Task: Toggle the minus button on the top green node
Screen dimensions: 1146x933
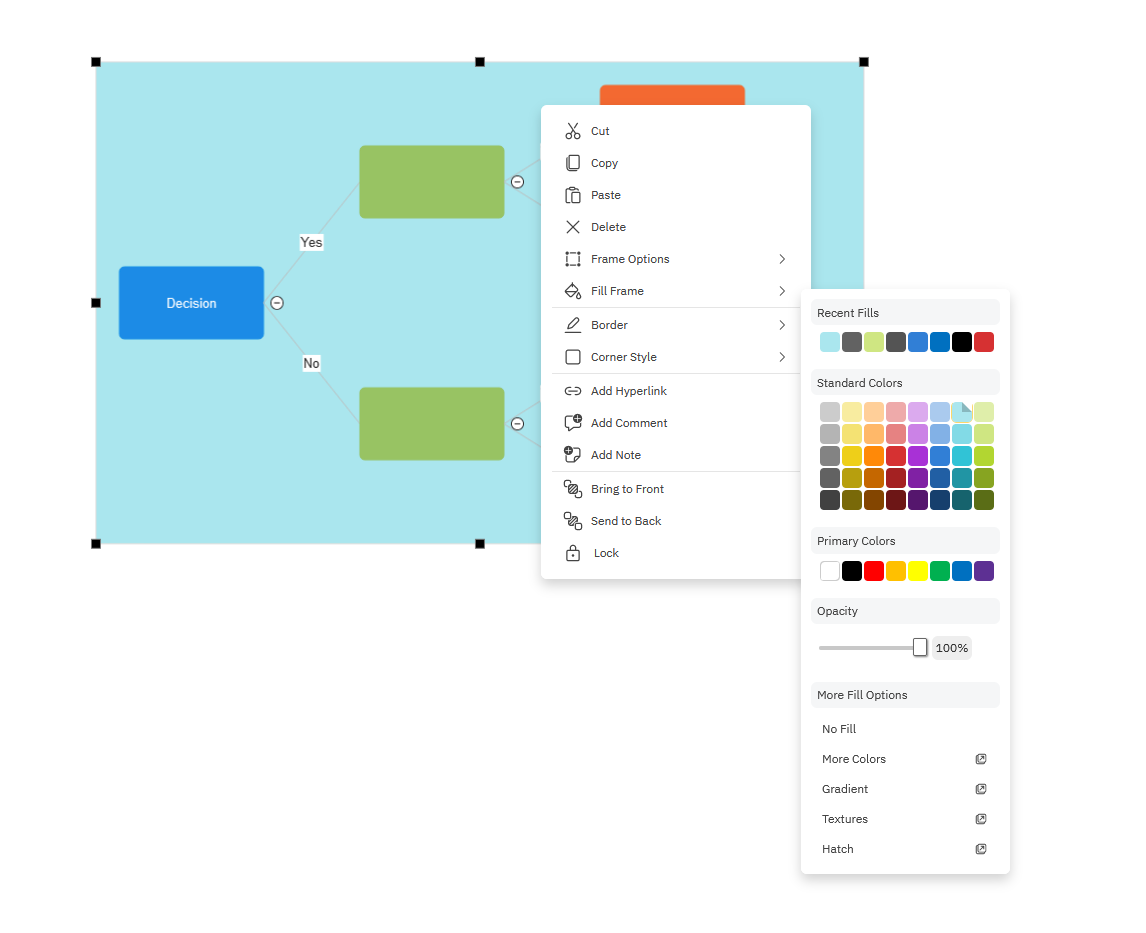Action: tap(518, 182)
